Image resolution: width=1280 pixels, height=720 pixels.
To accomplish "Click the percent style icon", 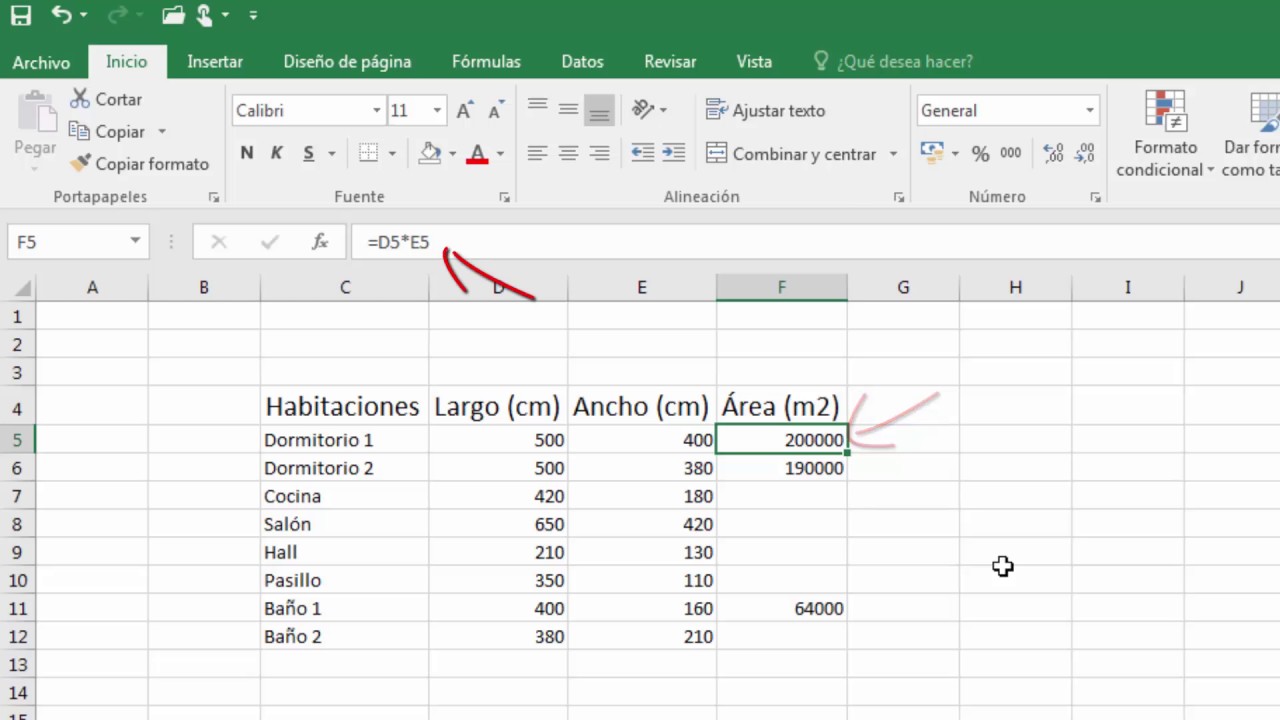I will [980, 153].
